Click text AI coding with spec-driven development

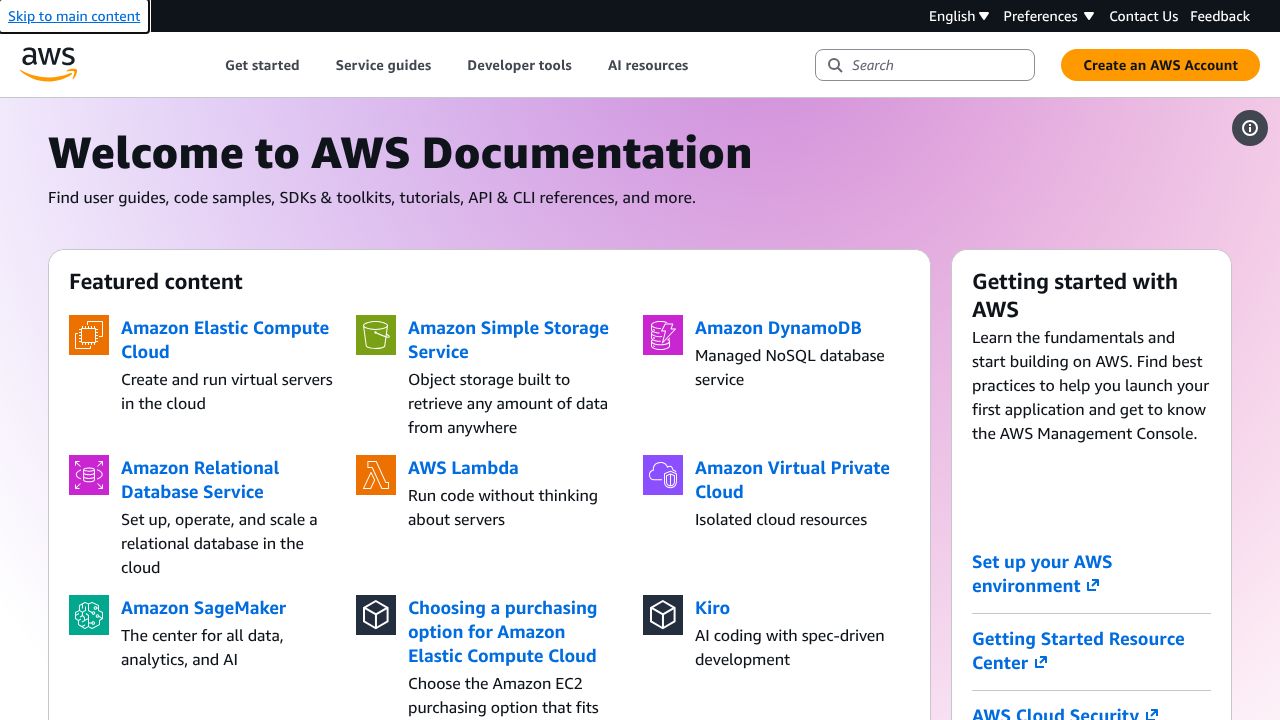click(790, 648)
